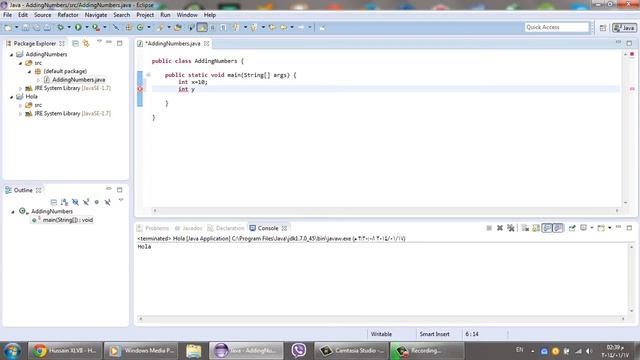The height and width of the screenshot is (360, 640).
Task: Toggle Hide Local Types in Outline
Action: click(x=107, y=202)
